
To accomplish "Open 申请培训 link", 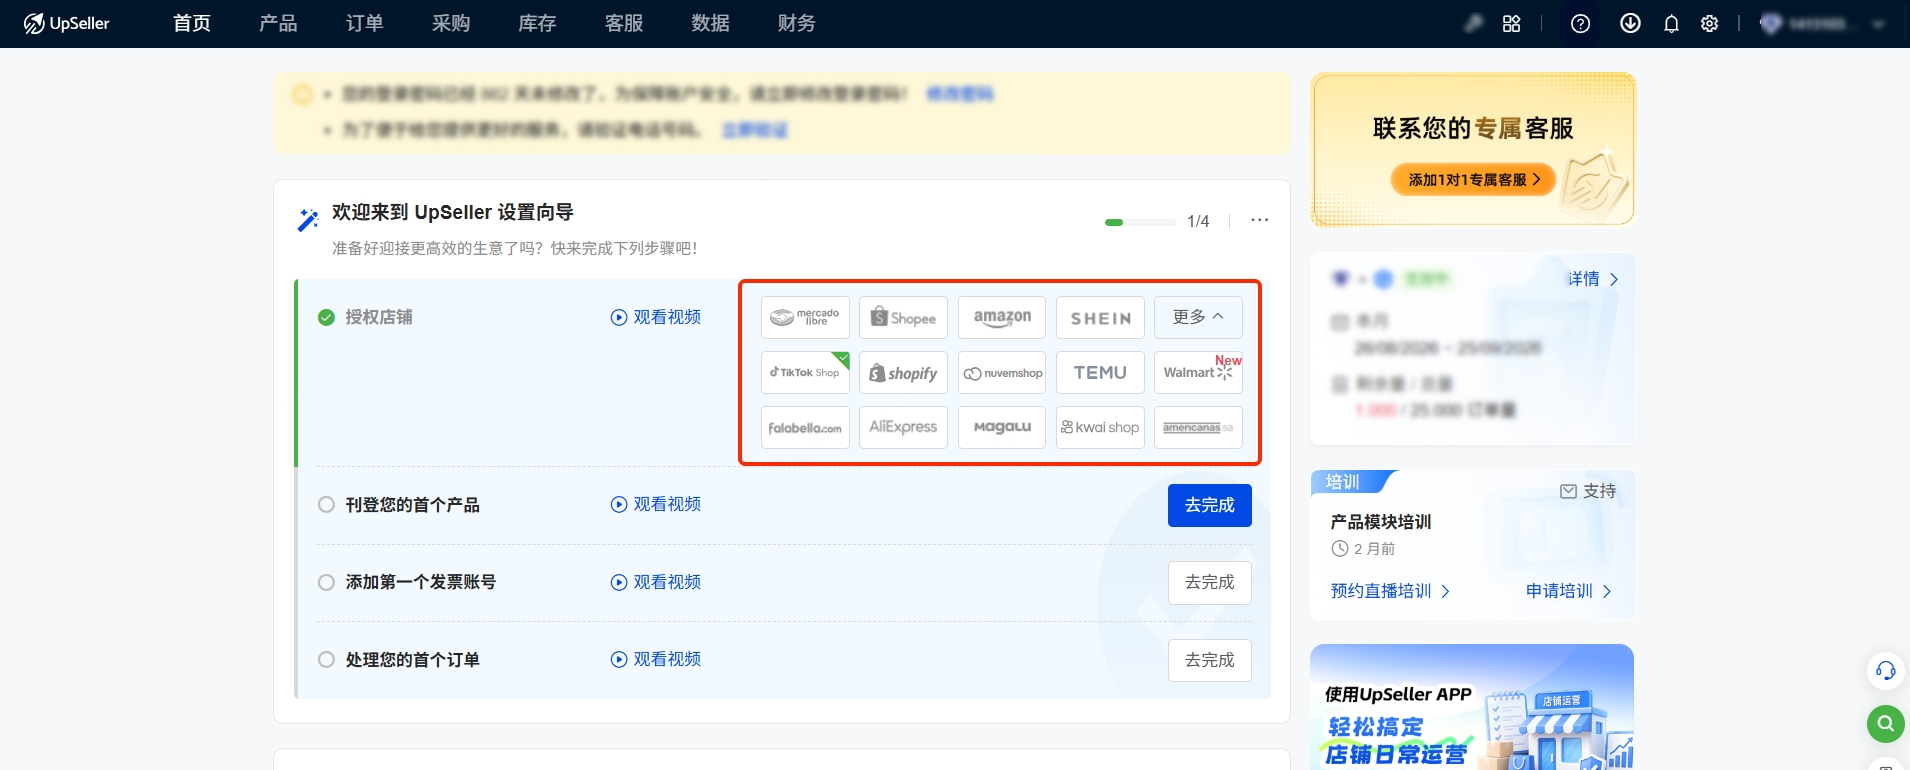I will point(1568,591).
